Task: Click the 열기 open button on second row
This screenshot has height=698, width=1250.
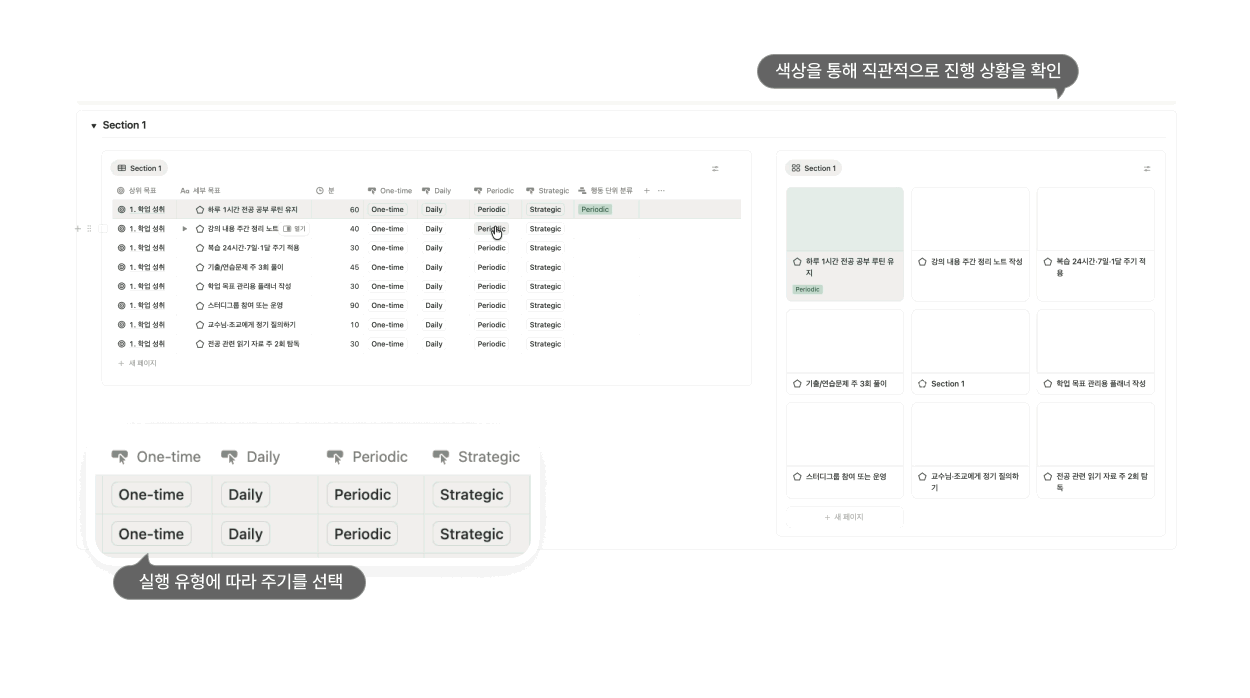Action: tap(295, 229)
